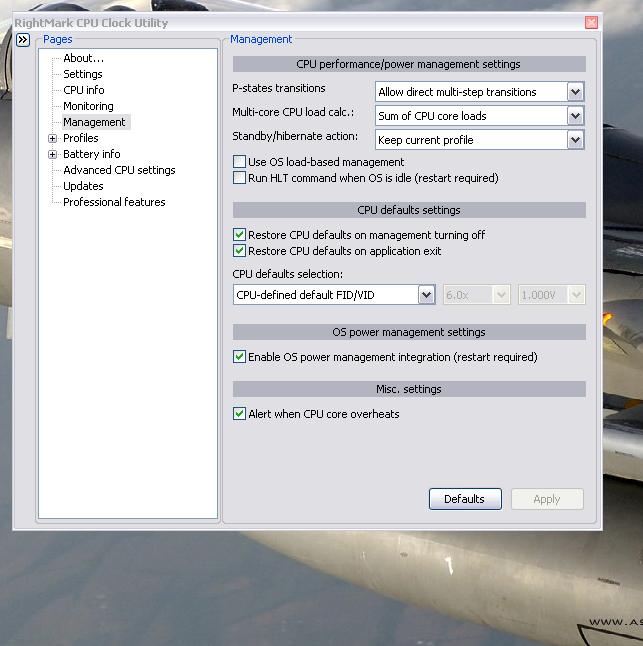The height and width of the screenshot is (646, 643).
Task: Click the CPU defaults settings section header
Action: [409, 210]
